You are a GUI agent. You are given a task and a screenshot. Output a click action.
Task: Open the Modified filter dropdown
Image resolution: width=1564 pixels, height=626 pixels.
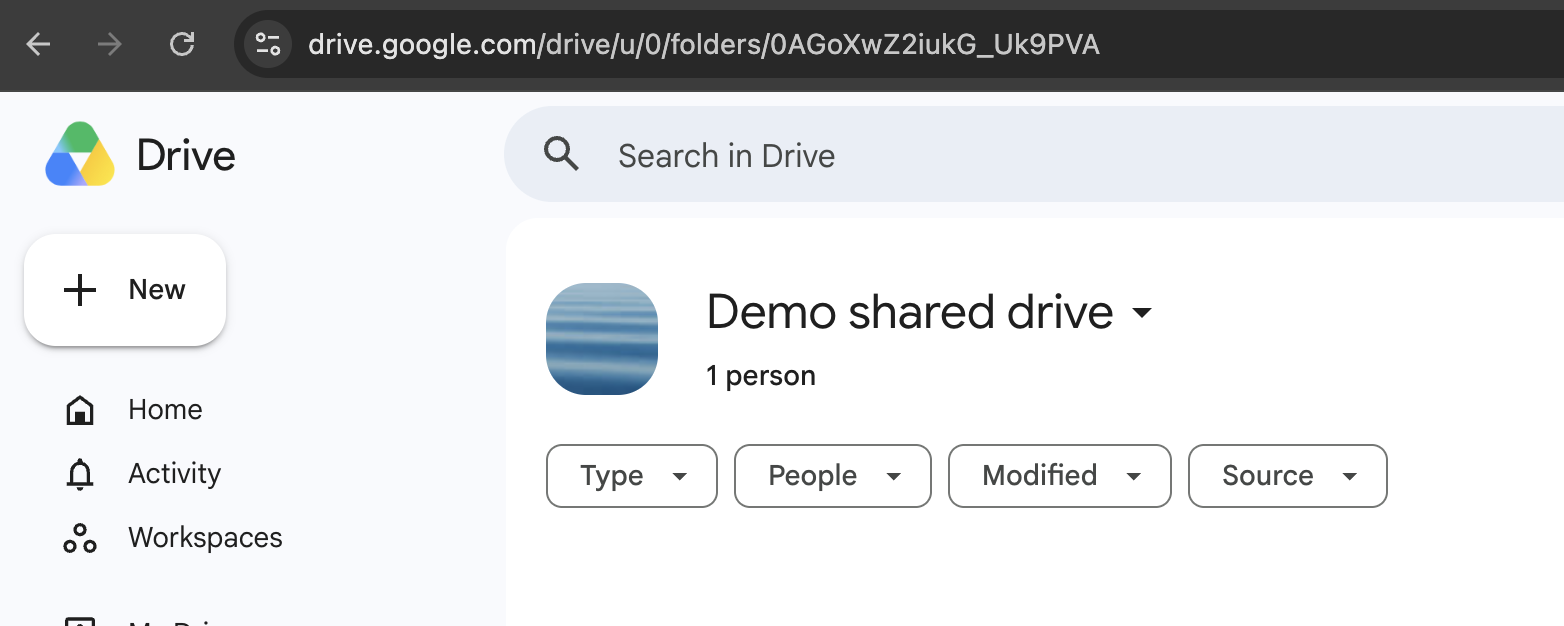(1059, 476)
